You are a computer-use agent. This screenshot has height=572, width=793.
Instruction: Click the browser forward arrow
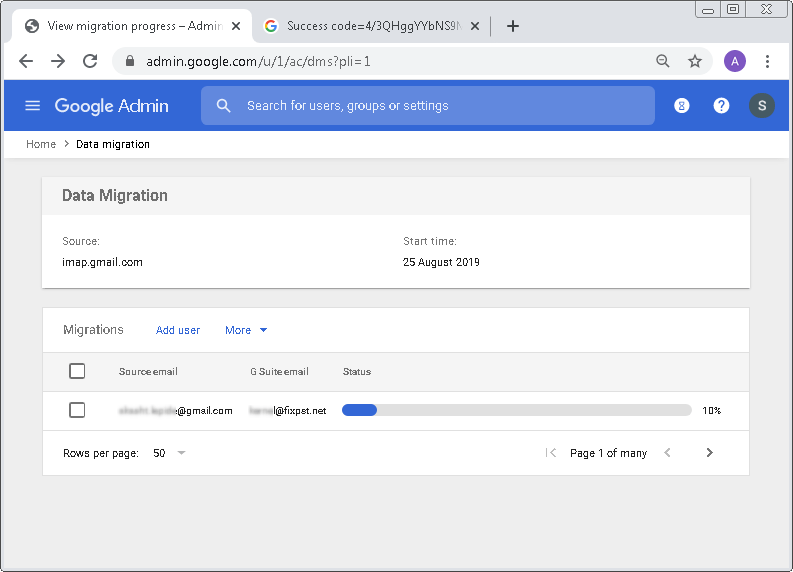tap(58, 61)
